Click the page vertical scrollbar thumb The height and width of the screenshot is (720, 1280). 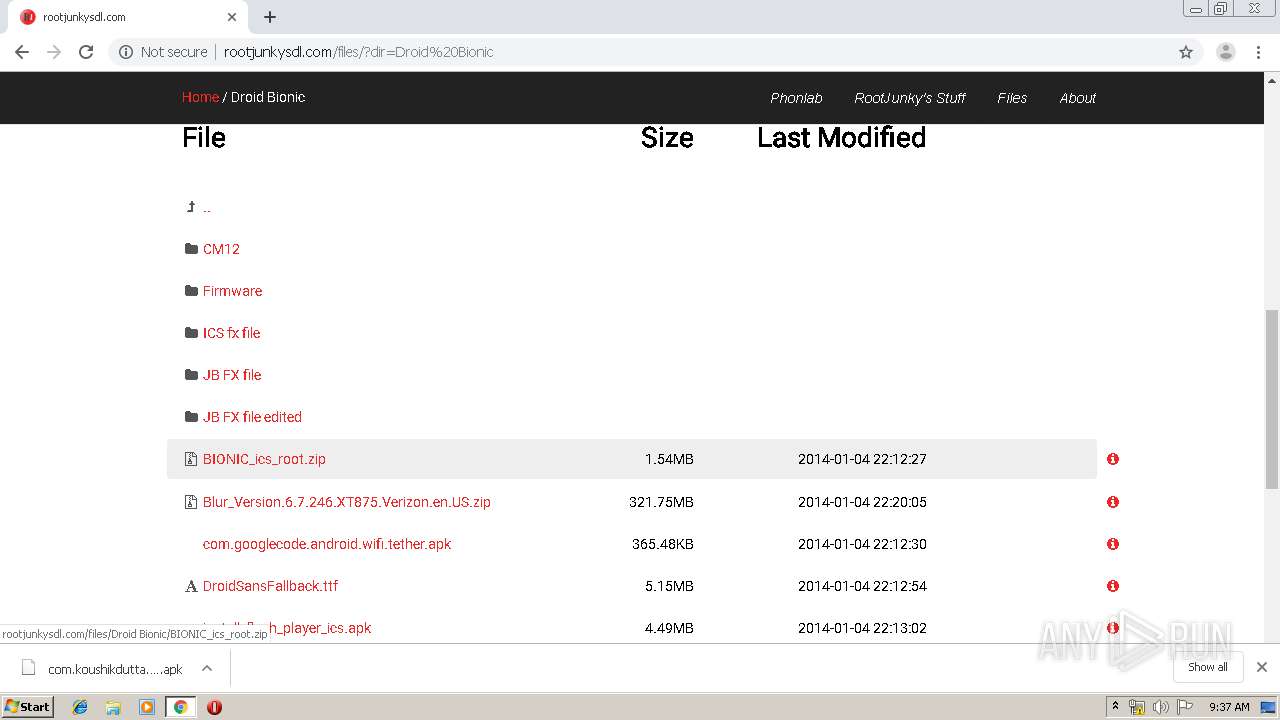click(1272, 399)
